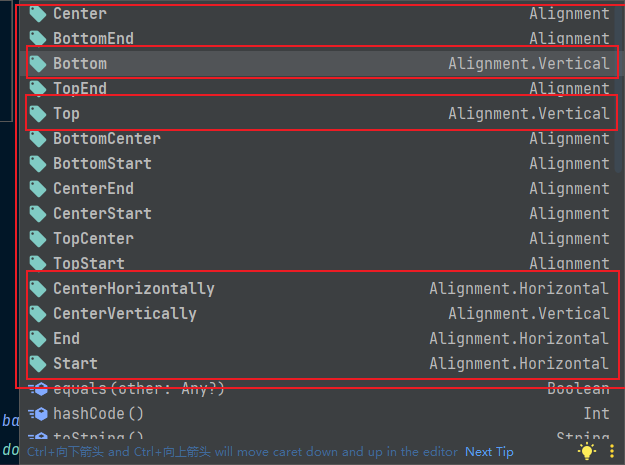625x465 pixels.
Task: Click the tag icon next to Bottom
Action: click(38, 64)
